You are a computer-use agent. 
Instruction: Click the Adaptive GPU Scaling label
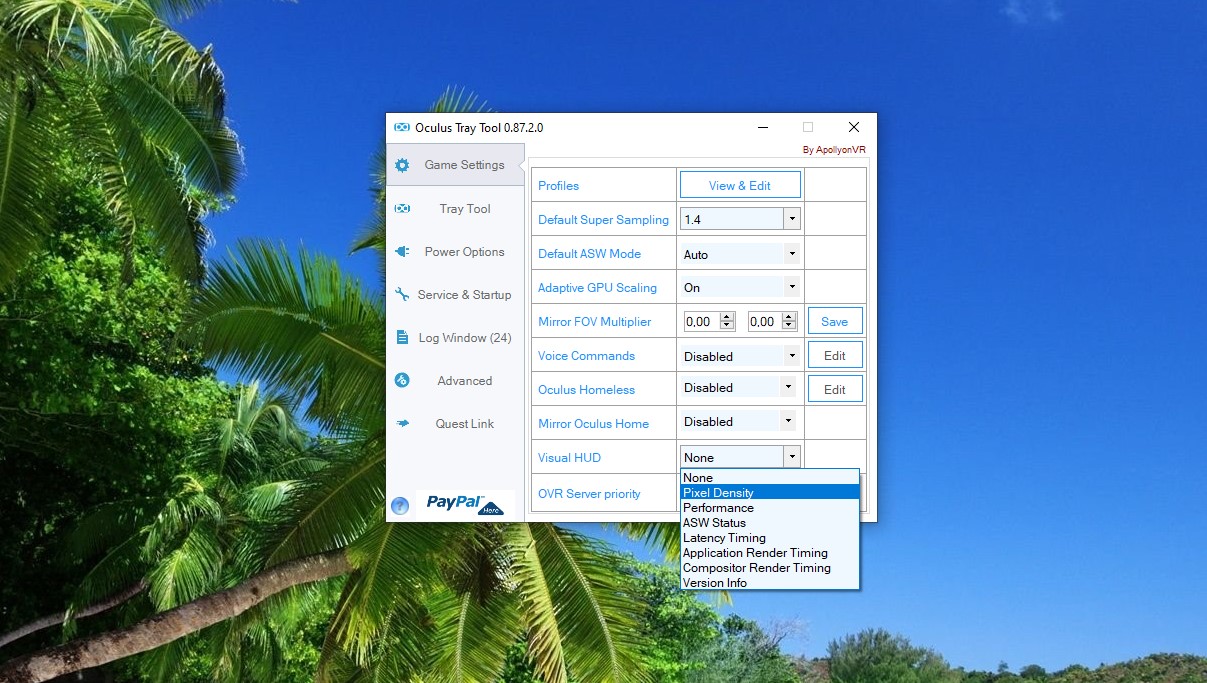point(597,287)
